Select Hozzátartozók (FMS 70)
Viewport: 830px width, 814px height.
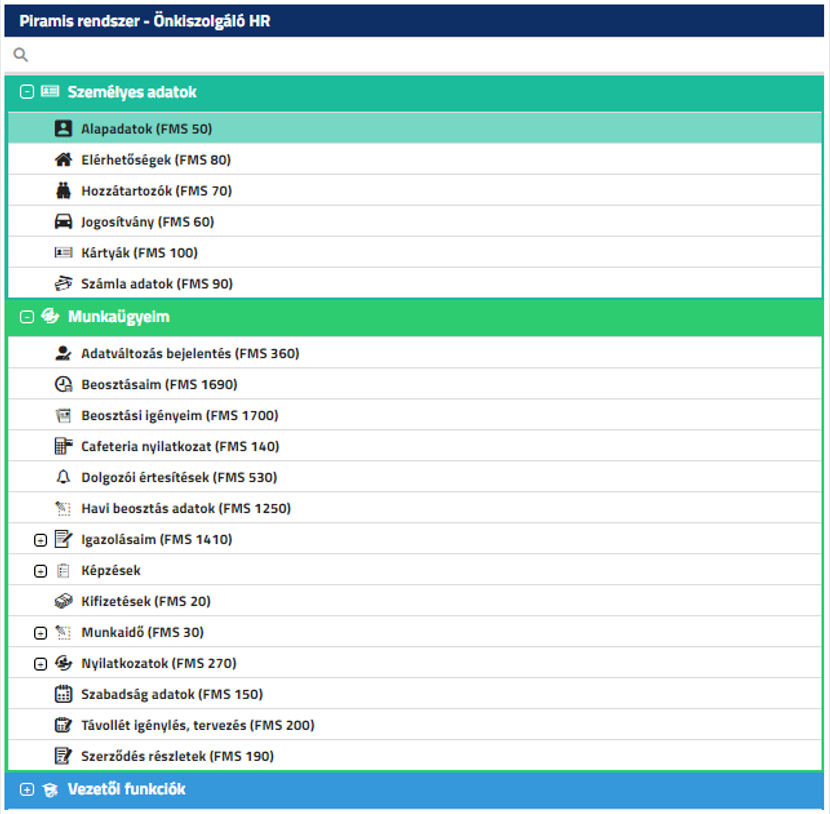415,191
